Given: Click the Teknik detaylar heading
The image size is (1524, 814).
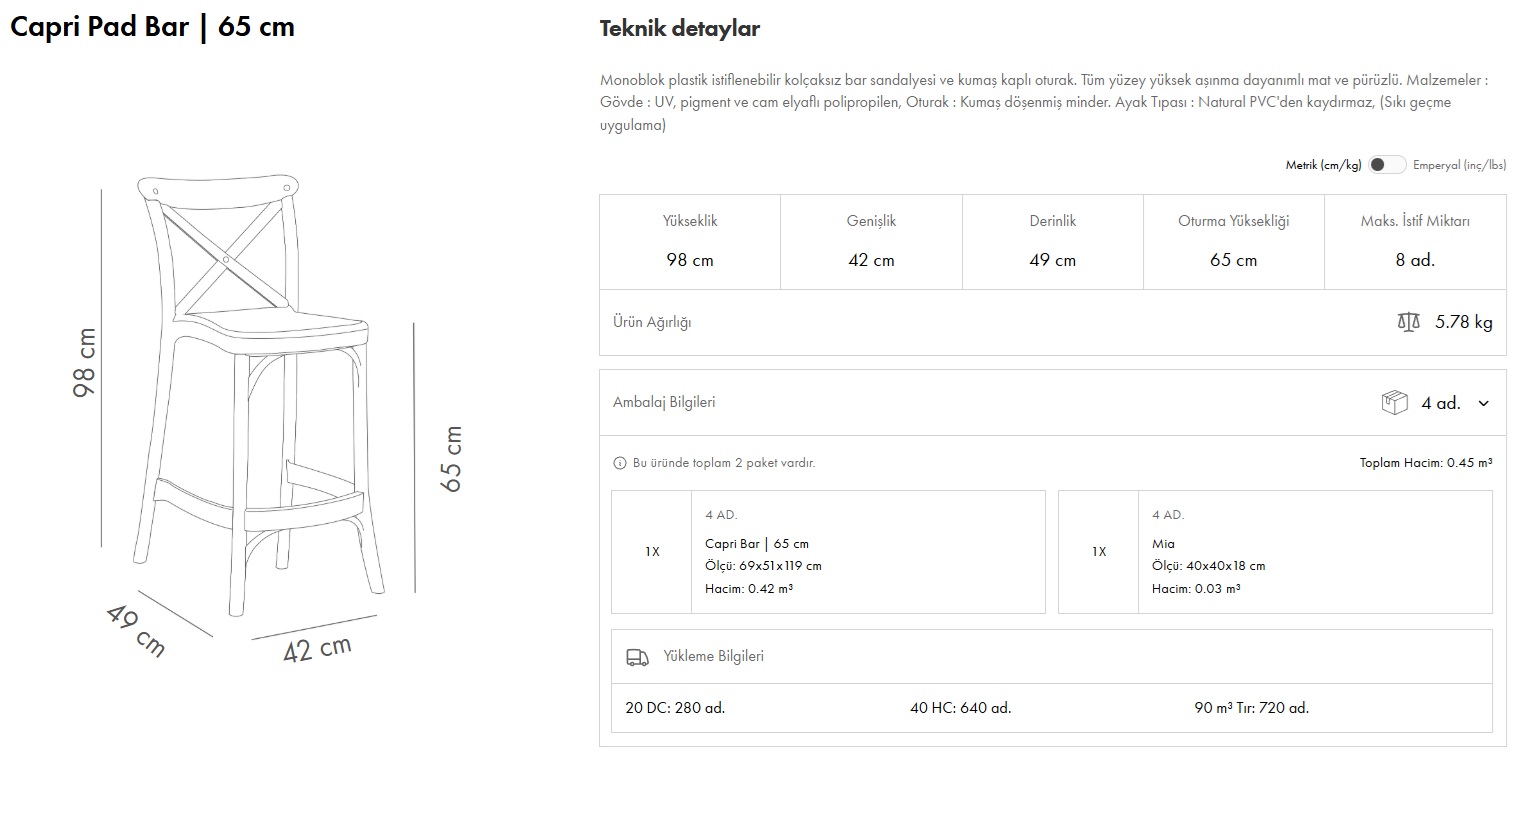Looking at the screenshot, I should coord(680,29).
